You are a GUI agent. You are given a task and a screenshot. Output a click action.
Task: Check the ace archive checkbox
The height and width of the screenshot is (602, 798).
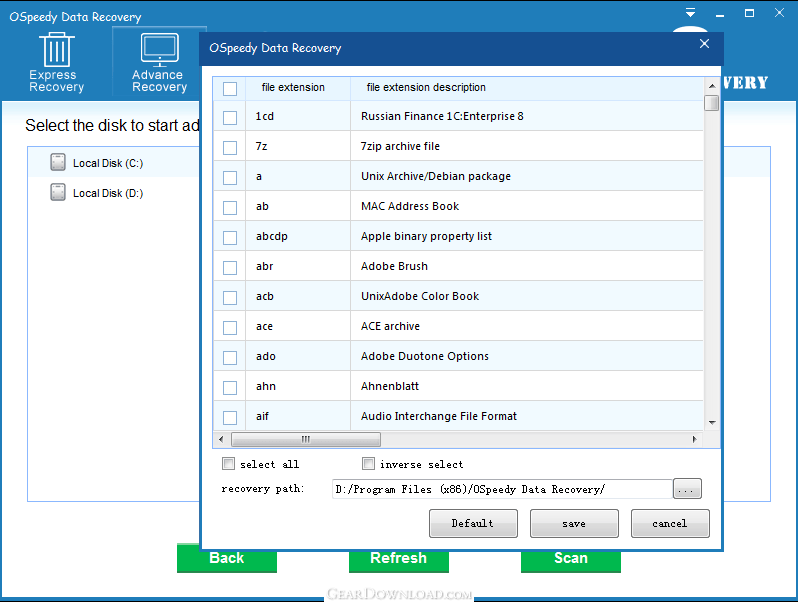[x=230, y=328]
